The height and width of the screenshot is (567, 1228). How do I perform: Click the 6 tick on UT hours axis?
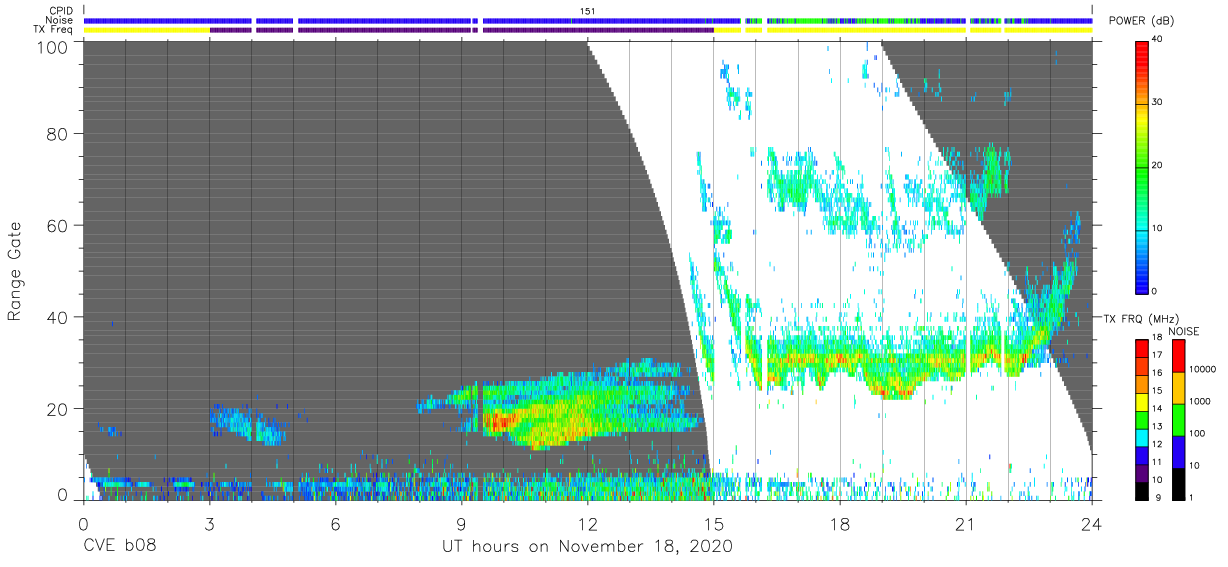coord(335,524)
